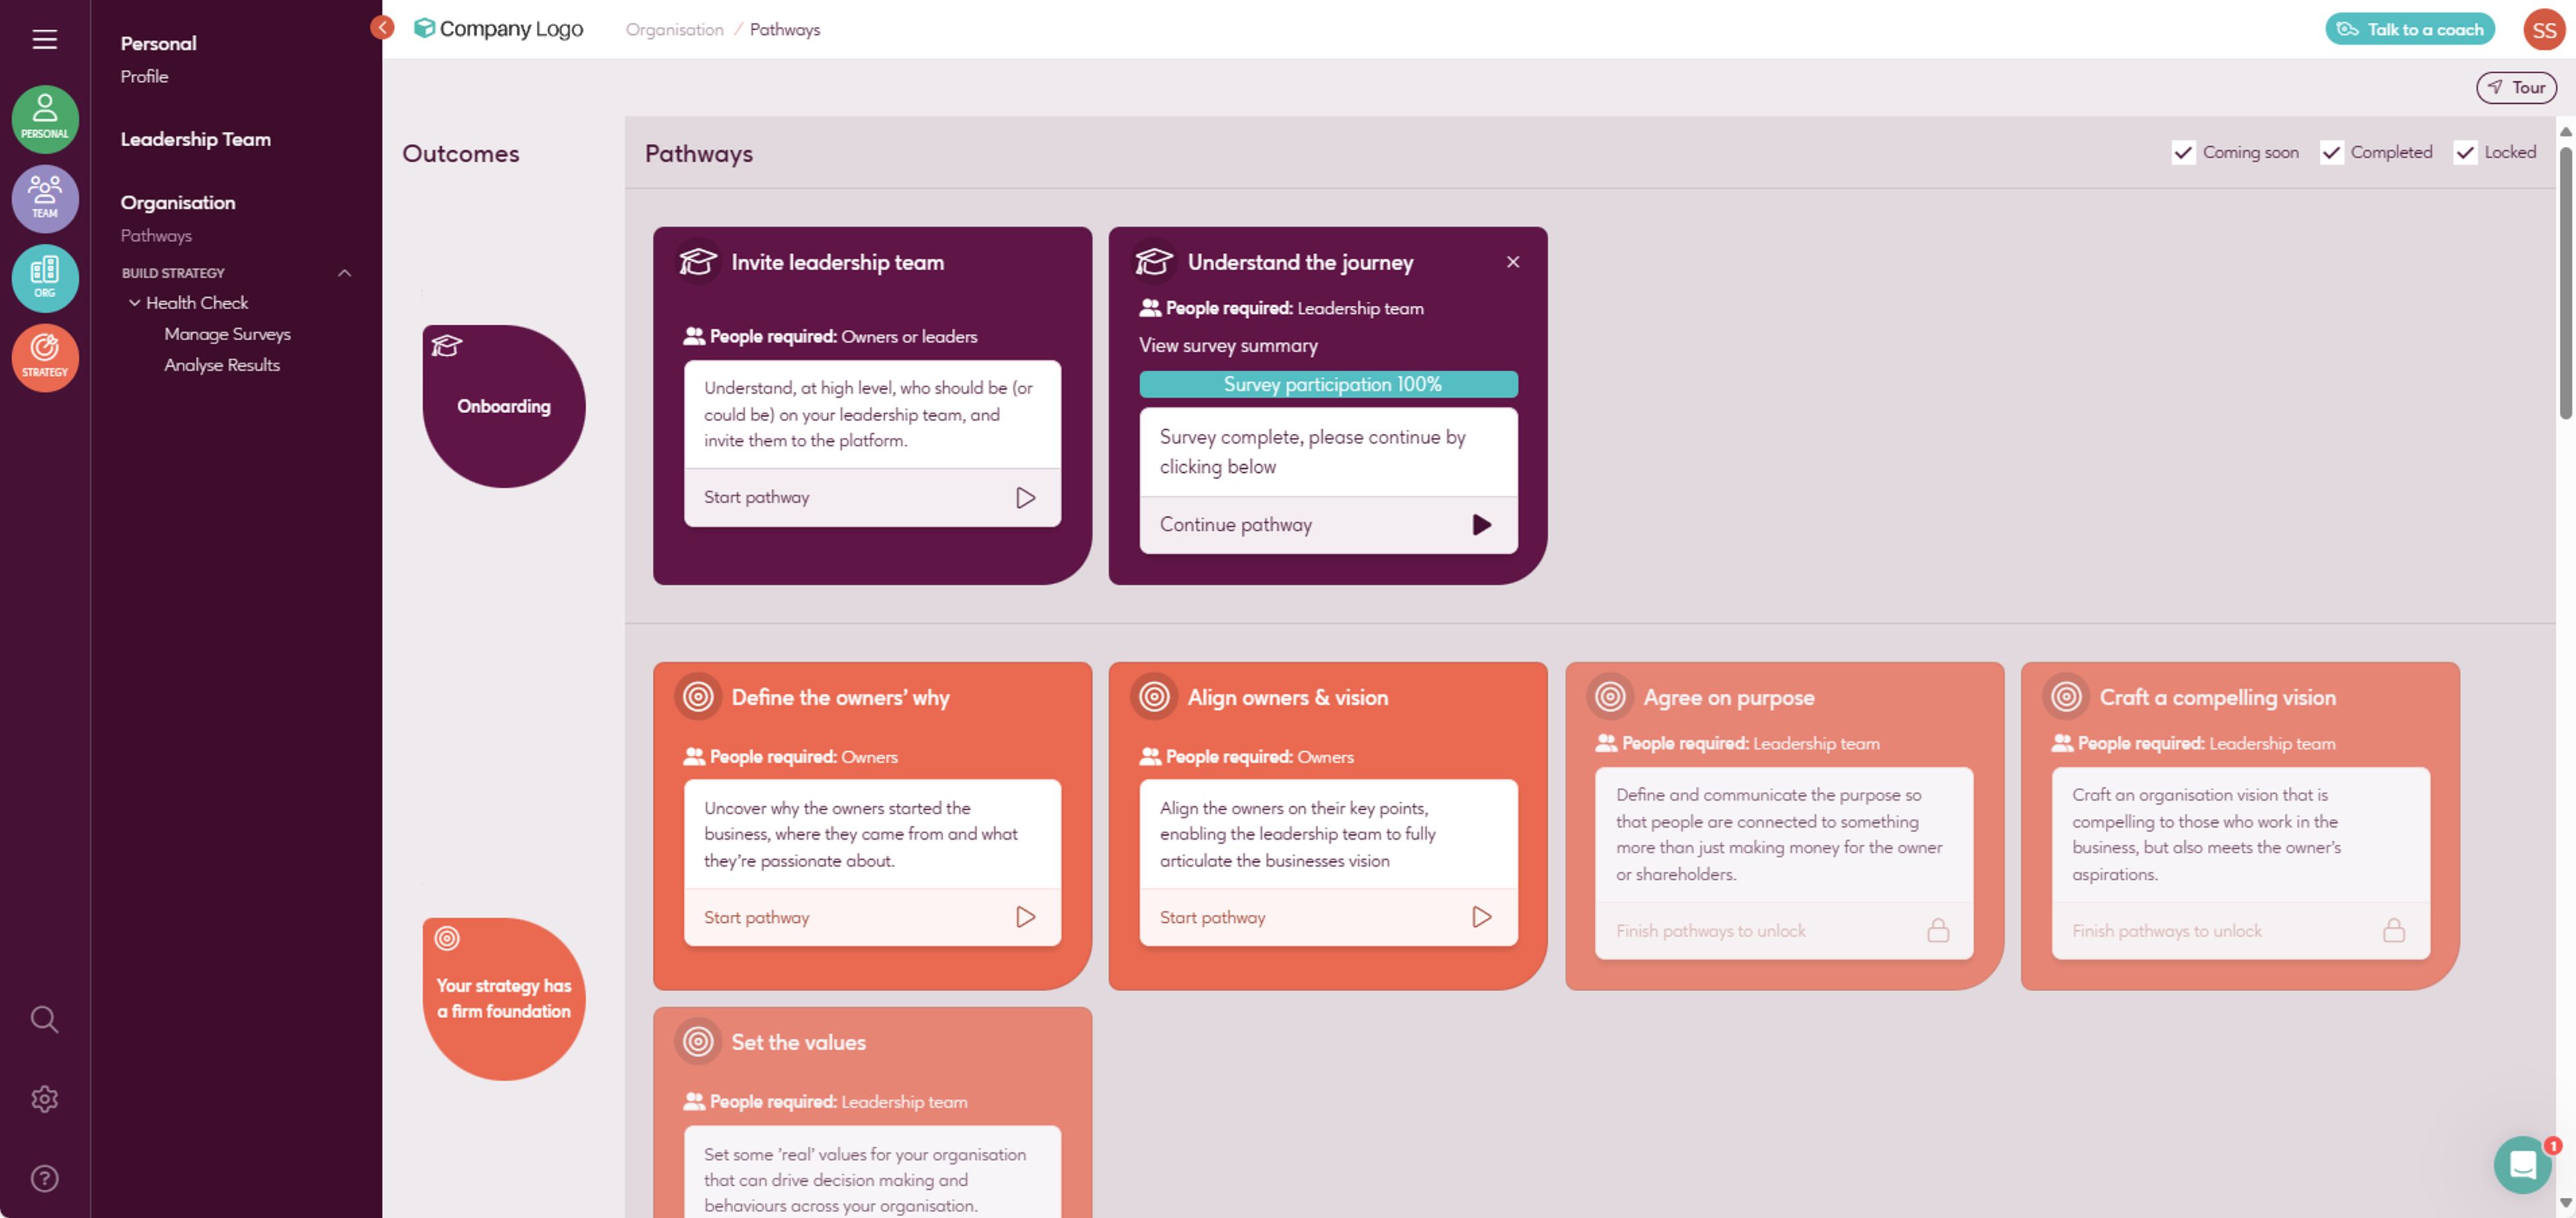Toggle the Coming soon checkbox
This screenshot has width=2576, height=1218.
click(2183, 152)
